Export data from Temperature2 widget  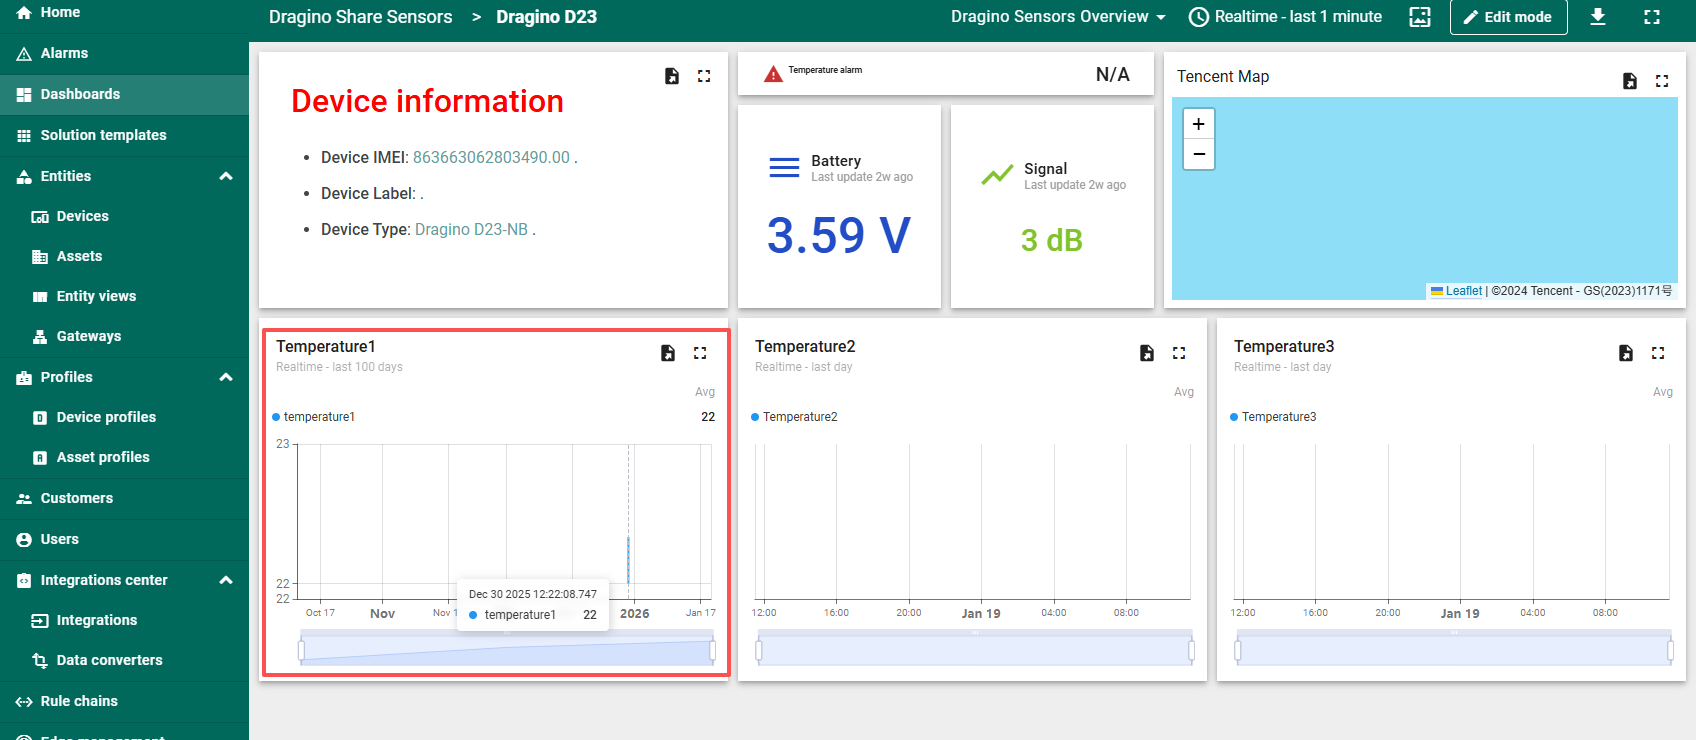click(1147, 353)
